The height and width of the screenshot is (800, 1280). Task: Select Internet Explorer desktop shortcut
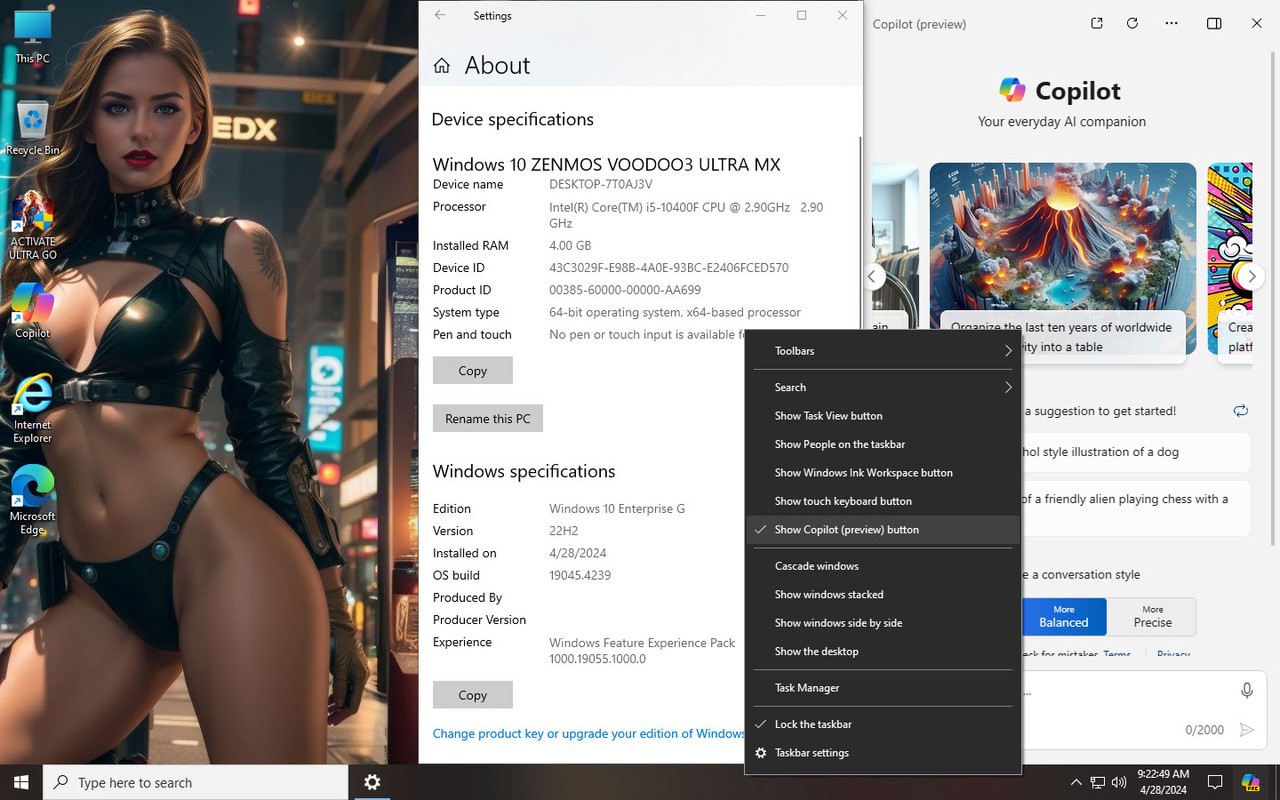(32, 408)
